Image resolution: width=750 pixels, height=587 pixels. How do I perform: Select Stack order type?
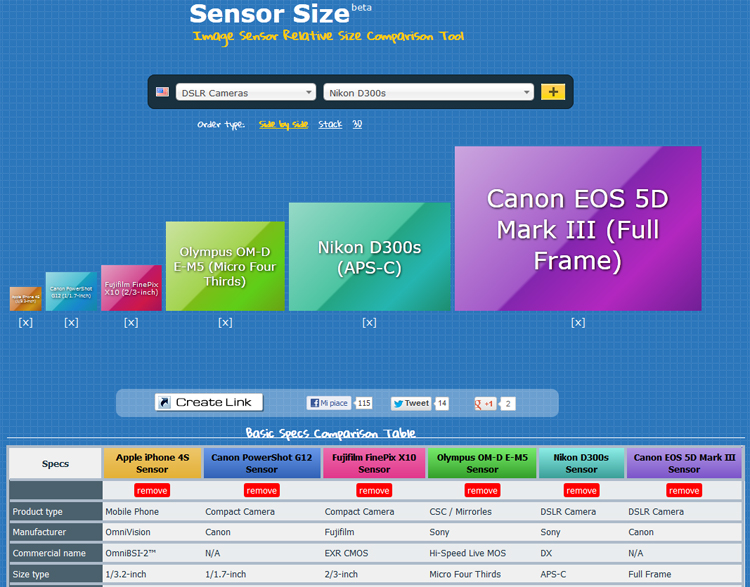pyautogui.click(x=330, y=124)
